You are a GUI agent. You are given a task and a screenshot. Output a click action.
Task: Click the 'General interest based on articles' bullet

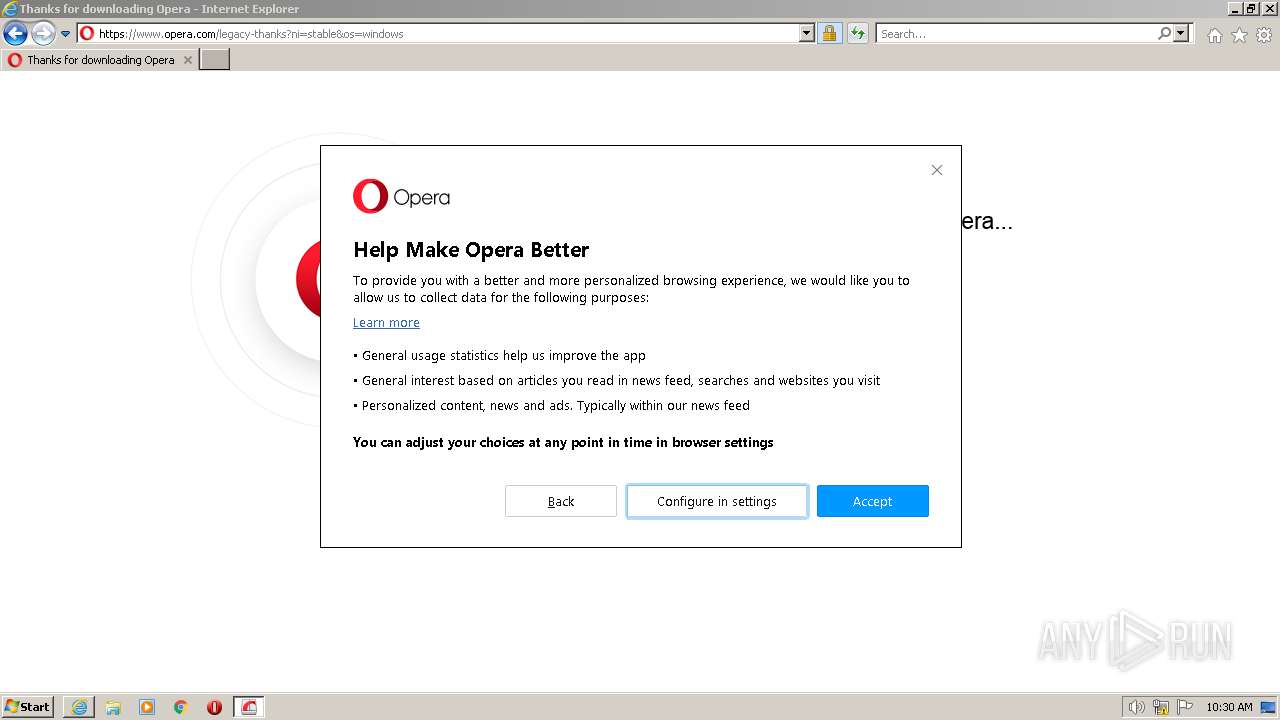617,380
